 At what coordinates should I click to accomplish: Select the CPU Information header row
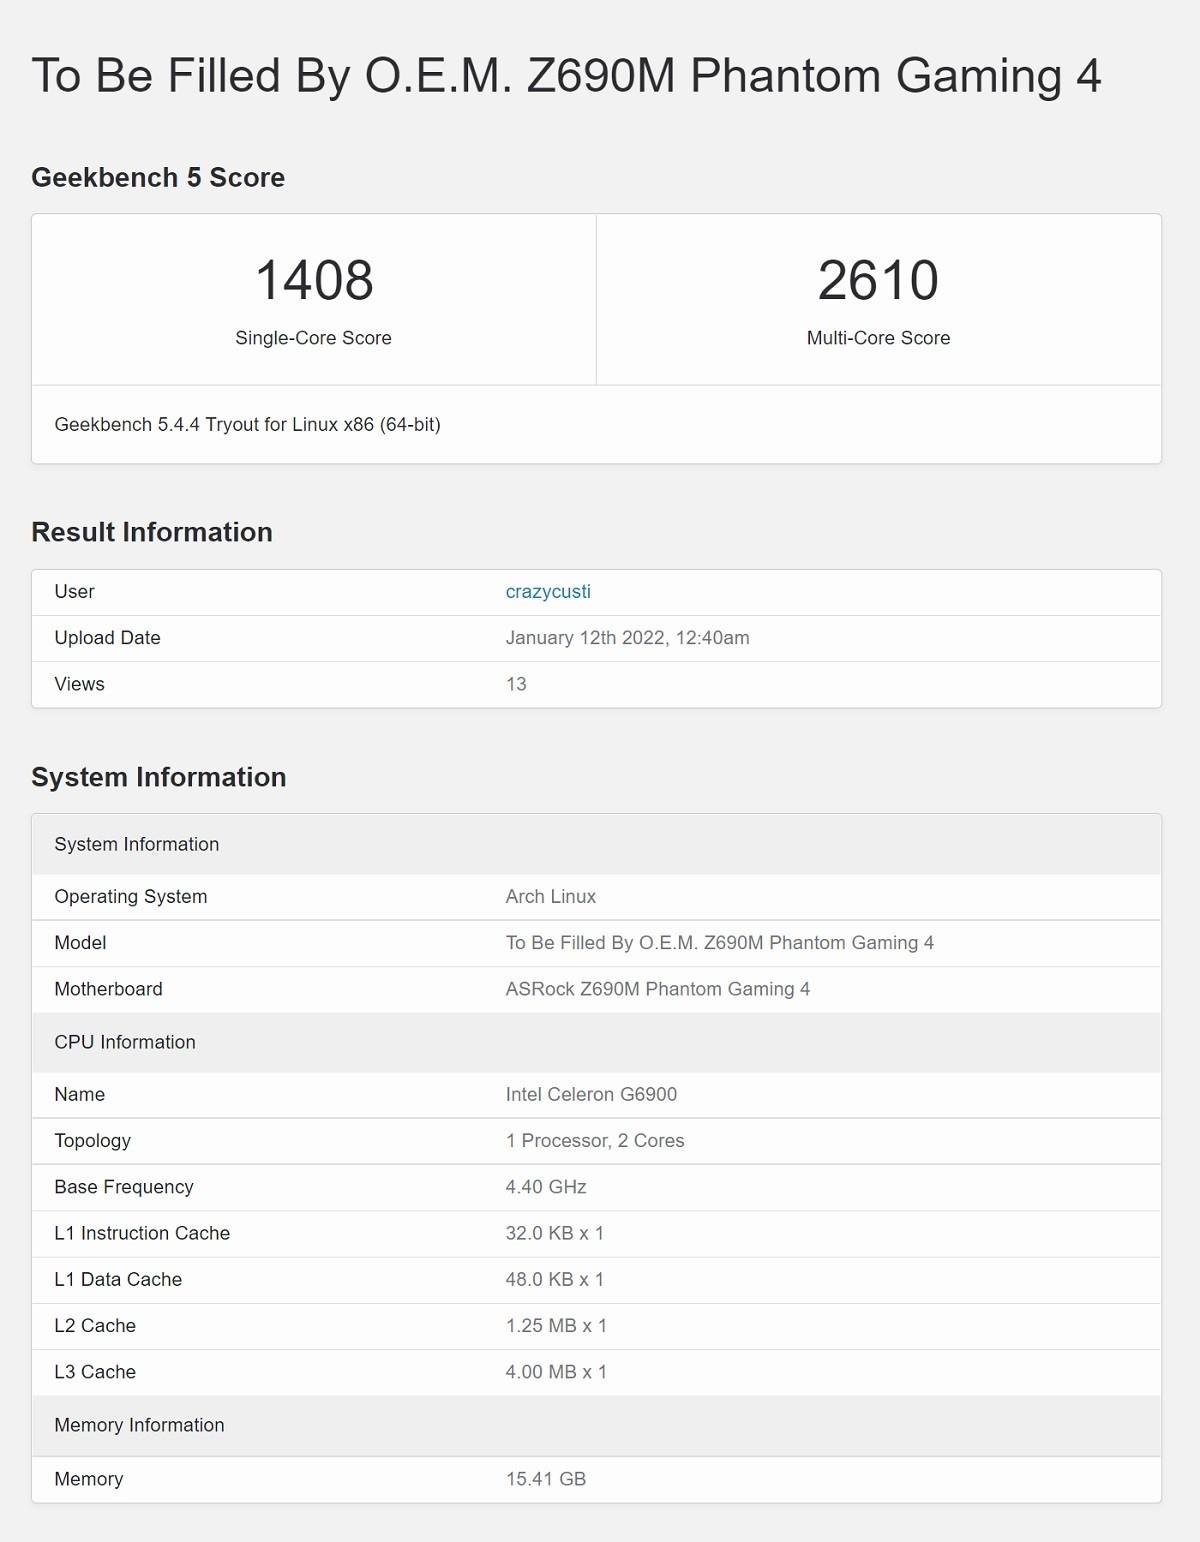[596, 1042]
